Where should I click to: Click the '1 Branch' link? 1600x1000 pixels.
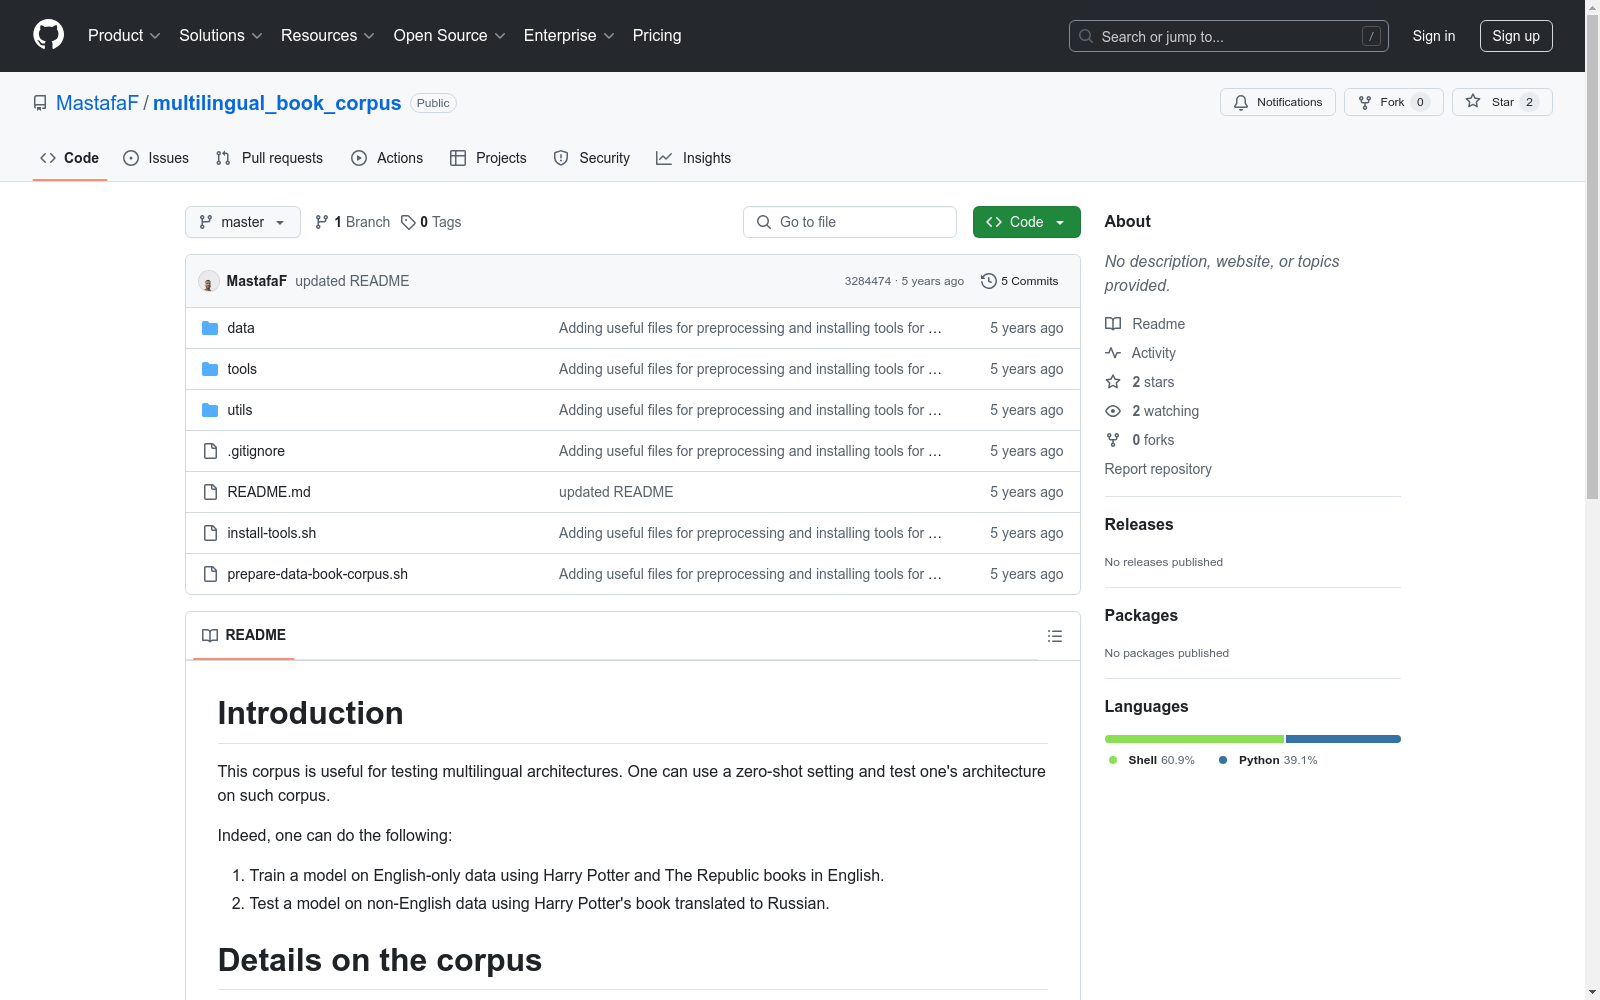352,222
